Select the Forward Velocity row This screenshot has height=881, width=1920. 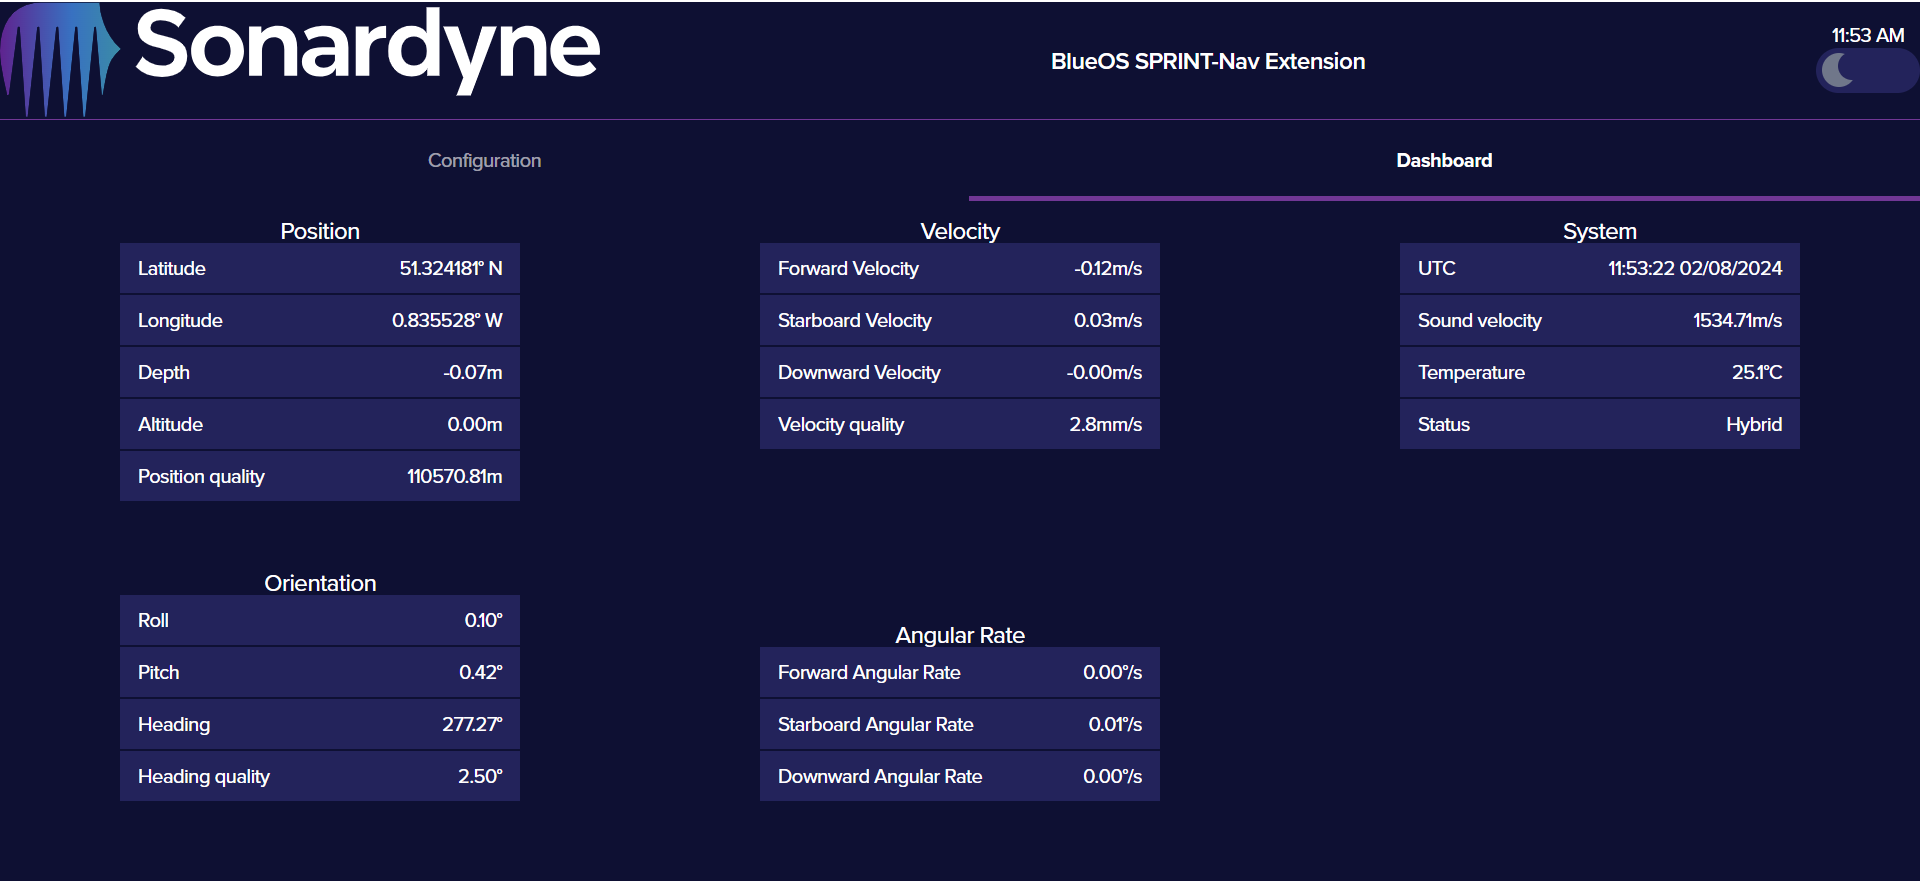pyautogui.click(x=960, y=269)
